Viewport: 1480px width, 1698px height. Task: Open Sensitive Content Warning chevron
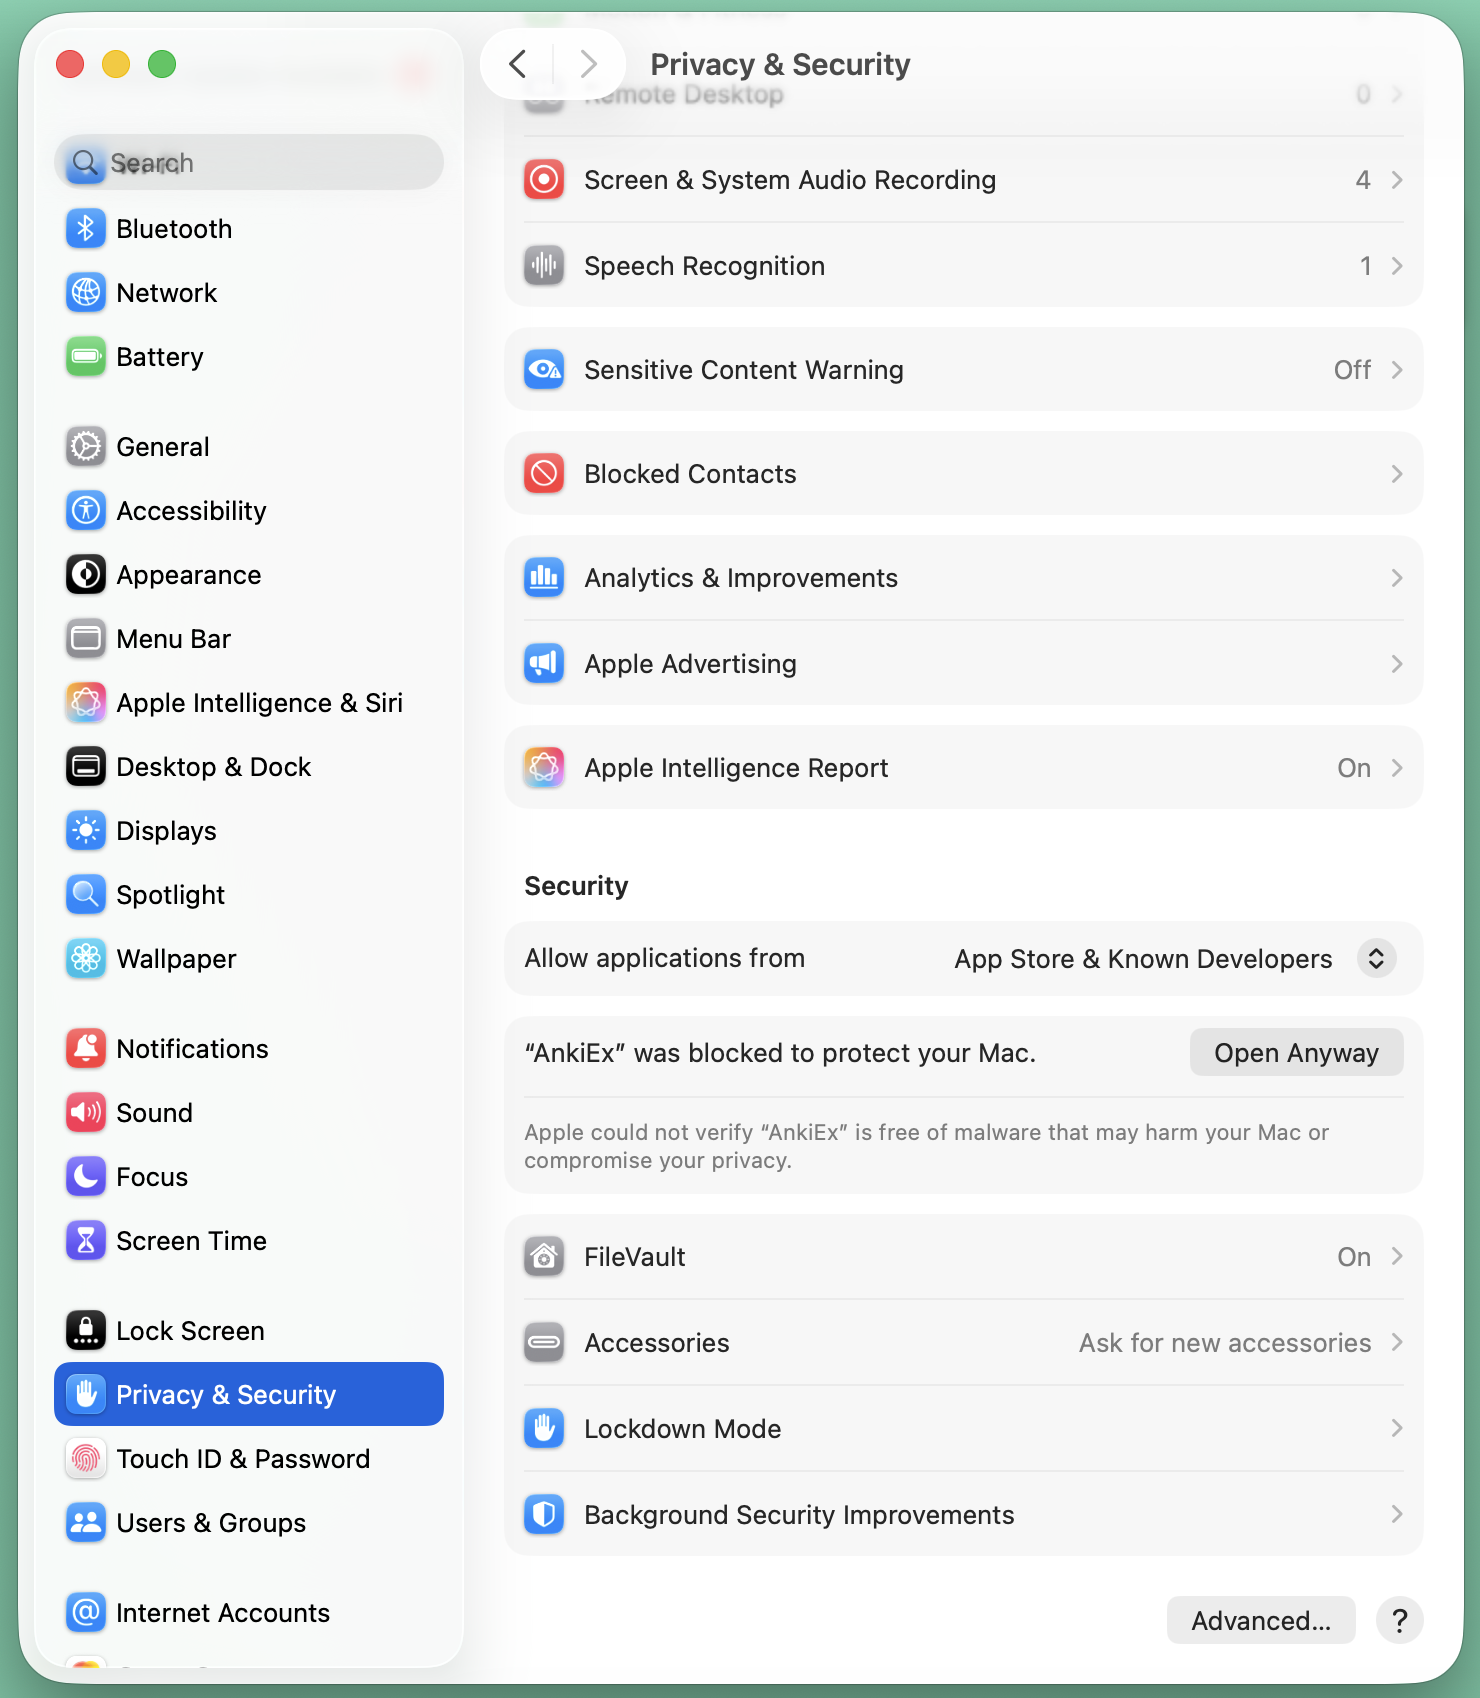(1397, 370)
